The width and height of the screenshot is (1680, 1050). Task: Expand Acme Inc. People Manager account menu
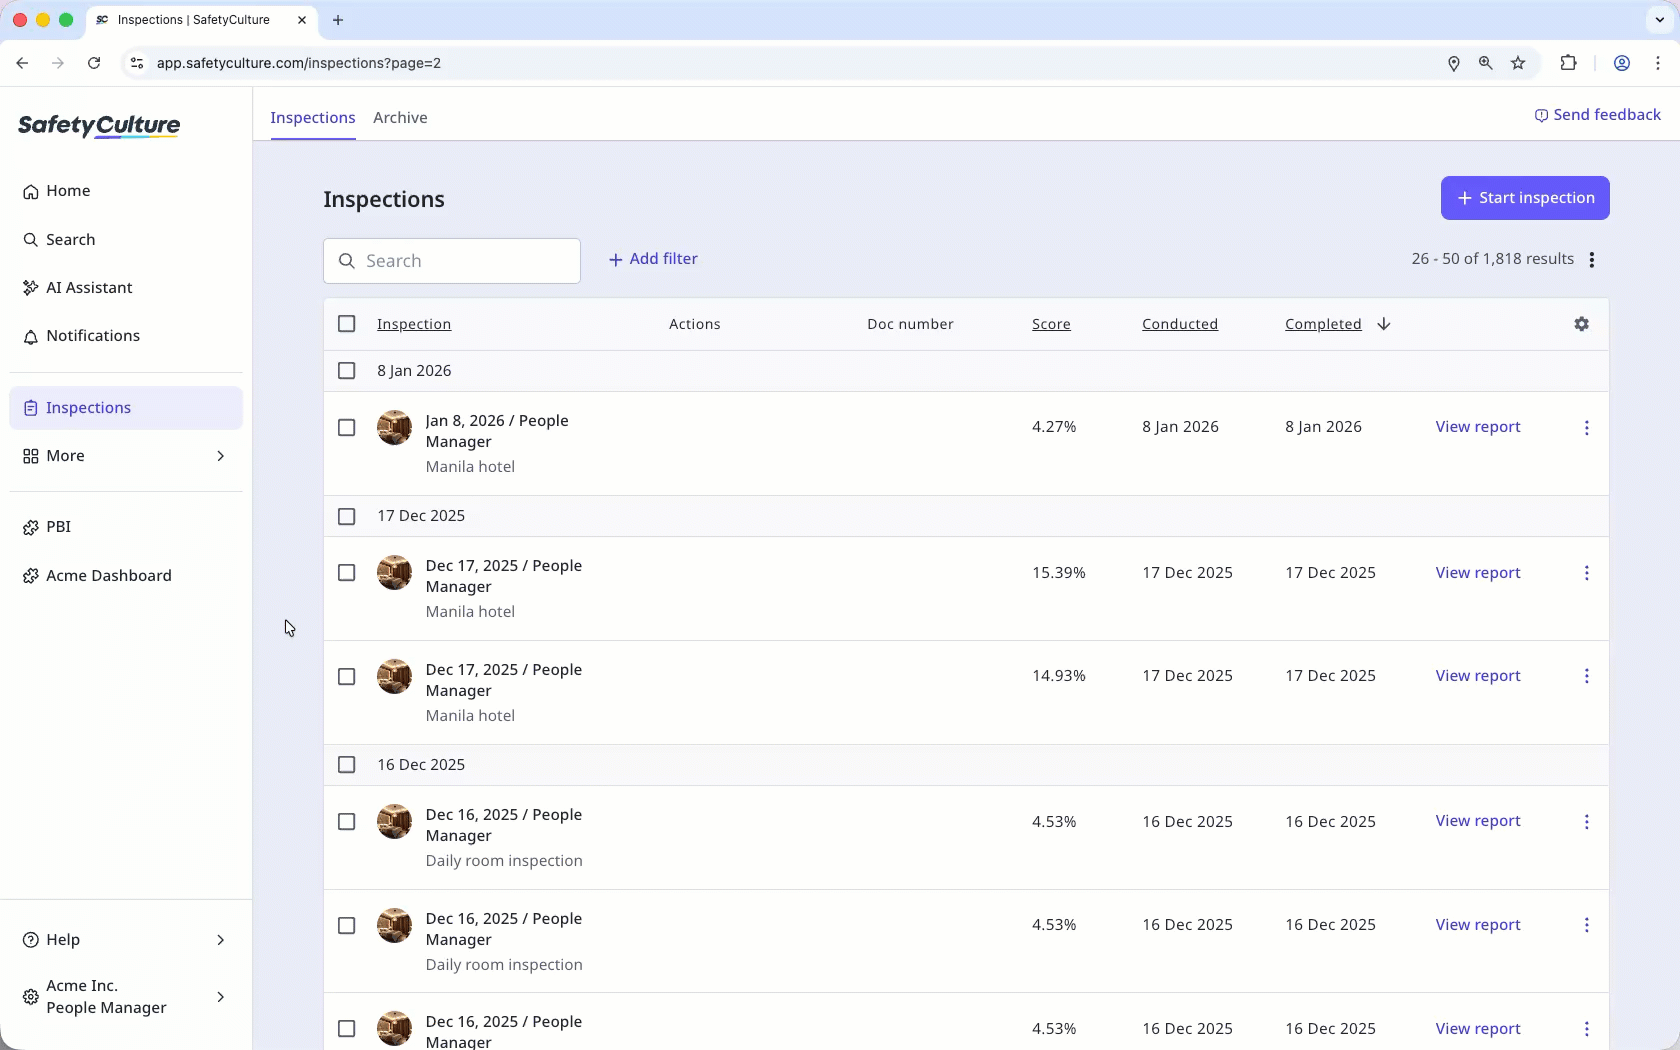point(126,997)
